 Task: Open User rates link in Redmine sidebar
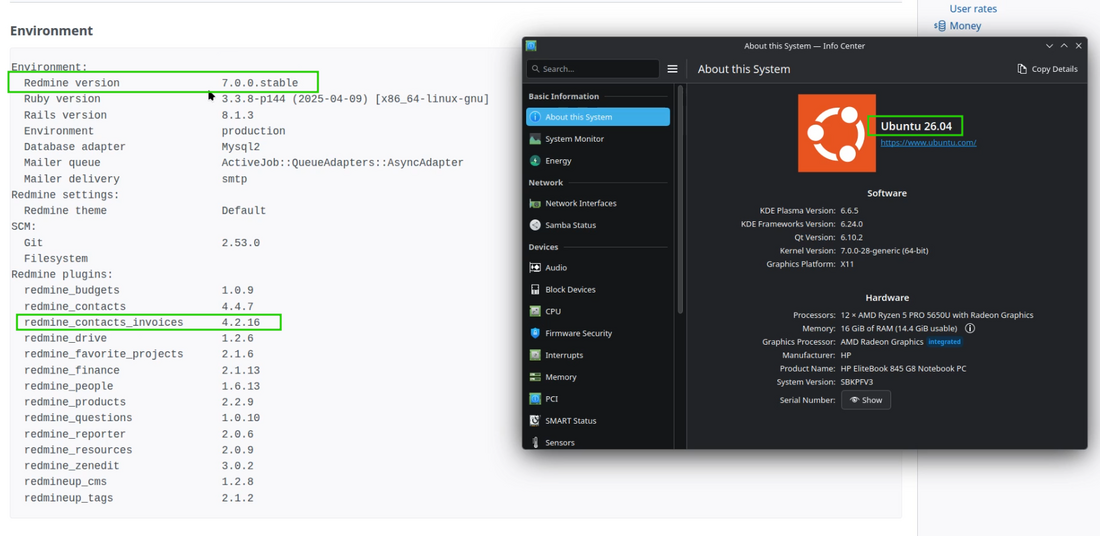point(973,9)
